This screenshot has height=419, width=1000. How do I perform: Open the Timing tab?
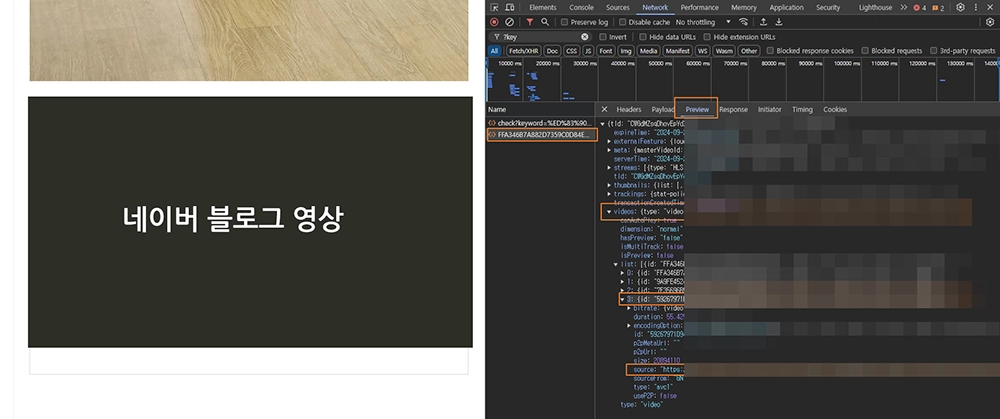point(802,110)
